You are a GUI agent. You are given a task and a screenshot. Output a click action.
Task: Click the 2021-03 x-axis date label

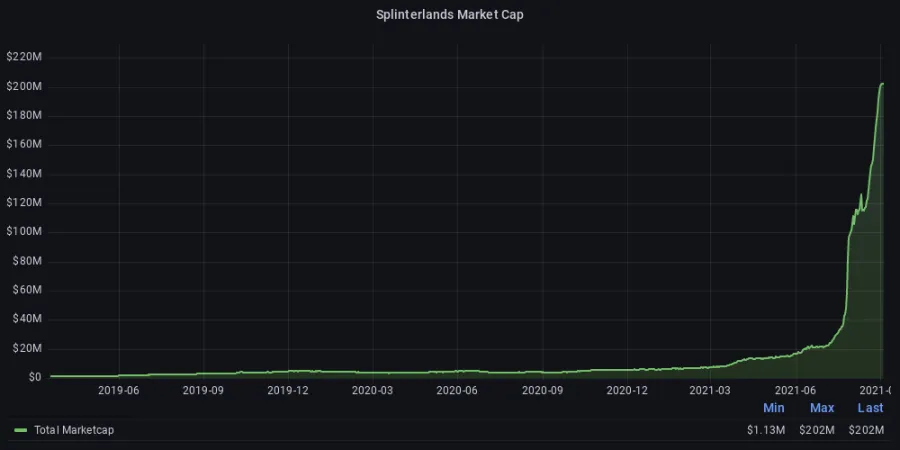(711, 390)
